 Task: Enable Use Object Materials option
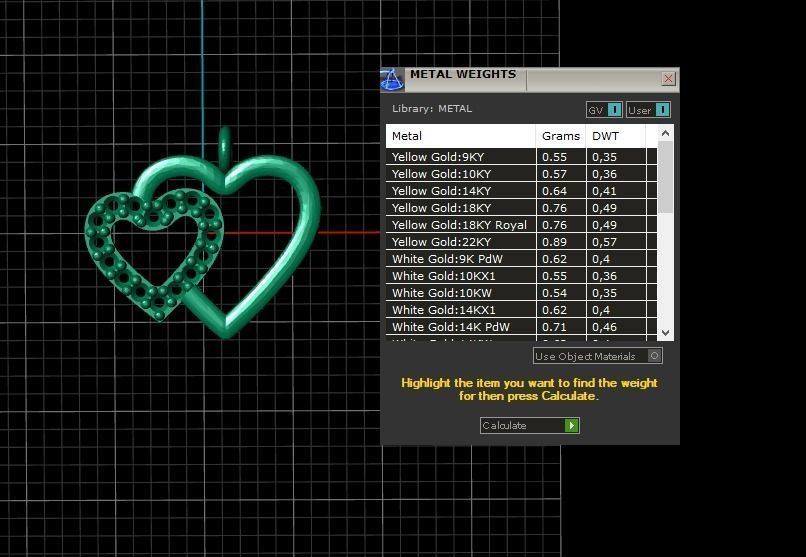point(597,356)
